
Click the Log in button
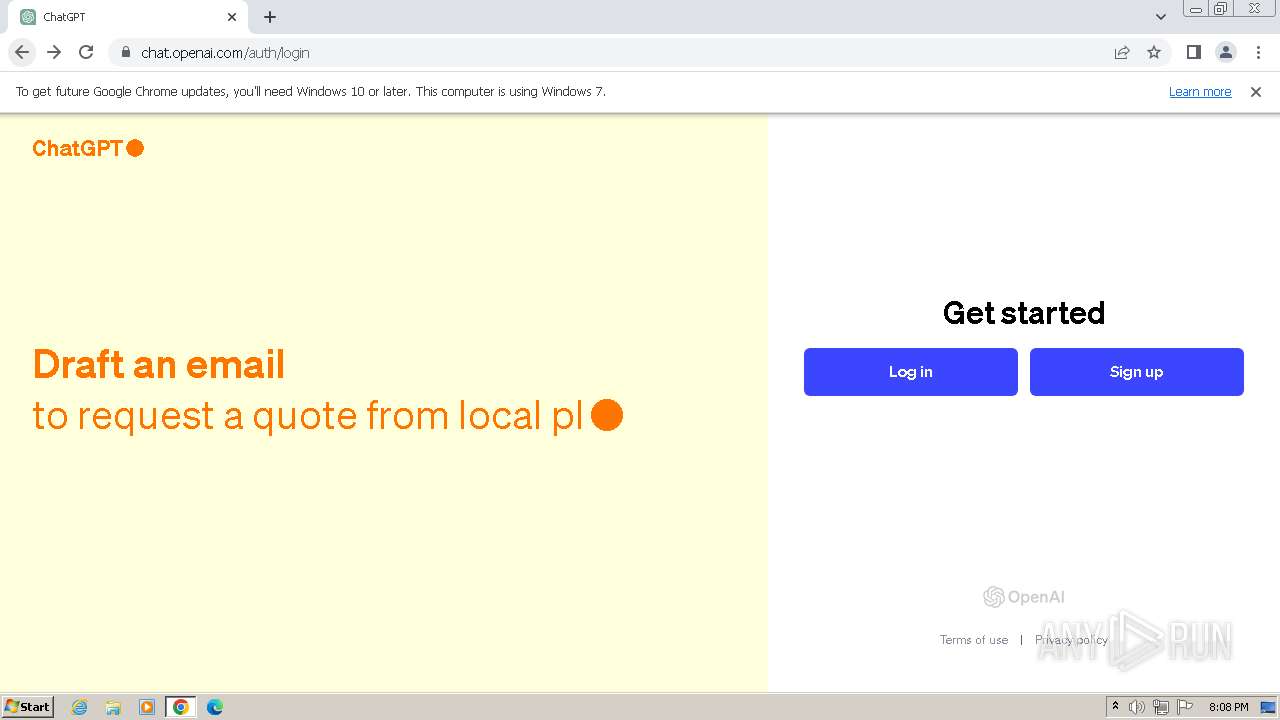(x=911, y=372)
